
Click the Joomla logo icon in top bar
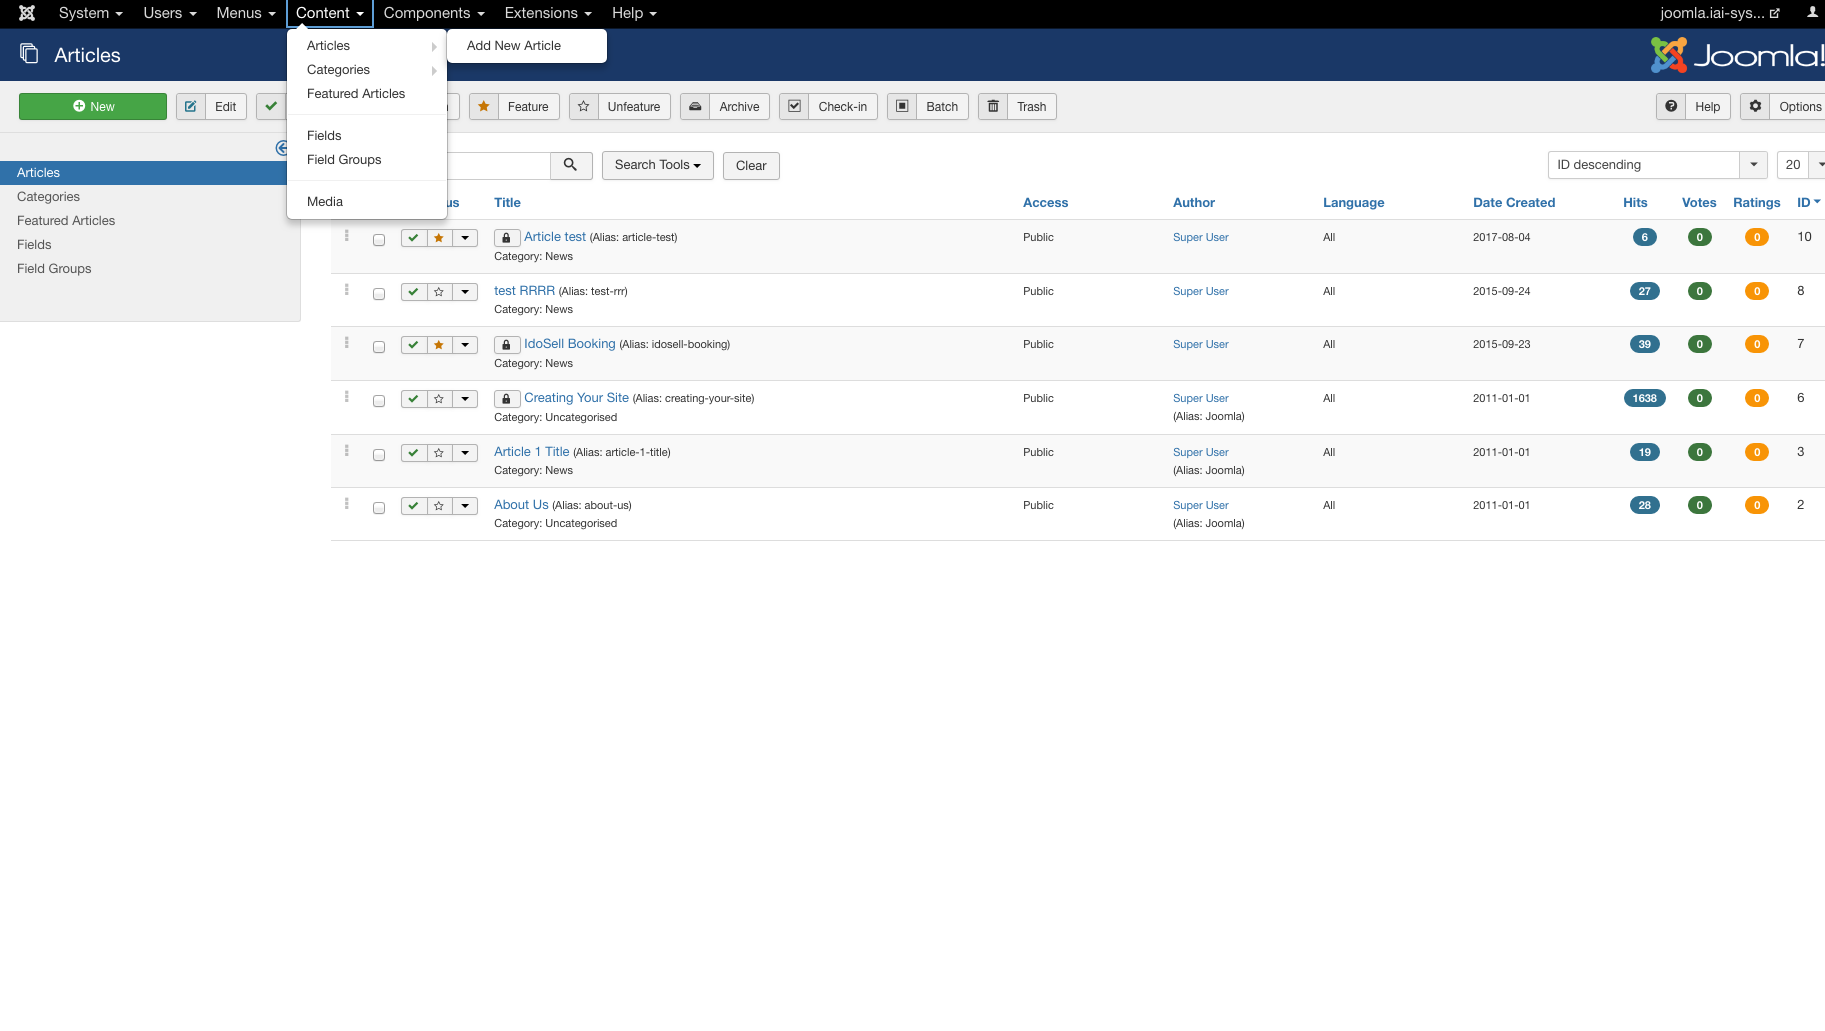(x=27, y=13)
